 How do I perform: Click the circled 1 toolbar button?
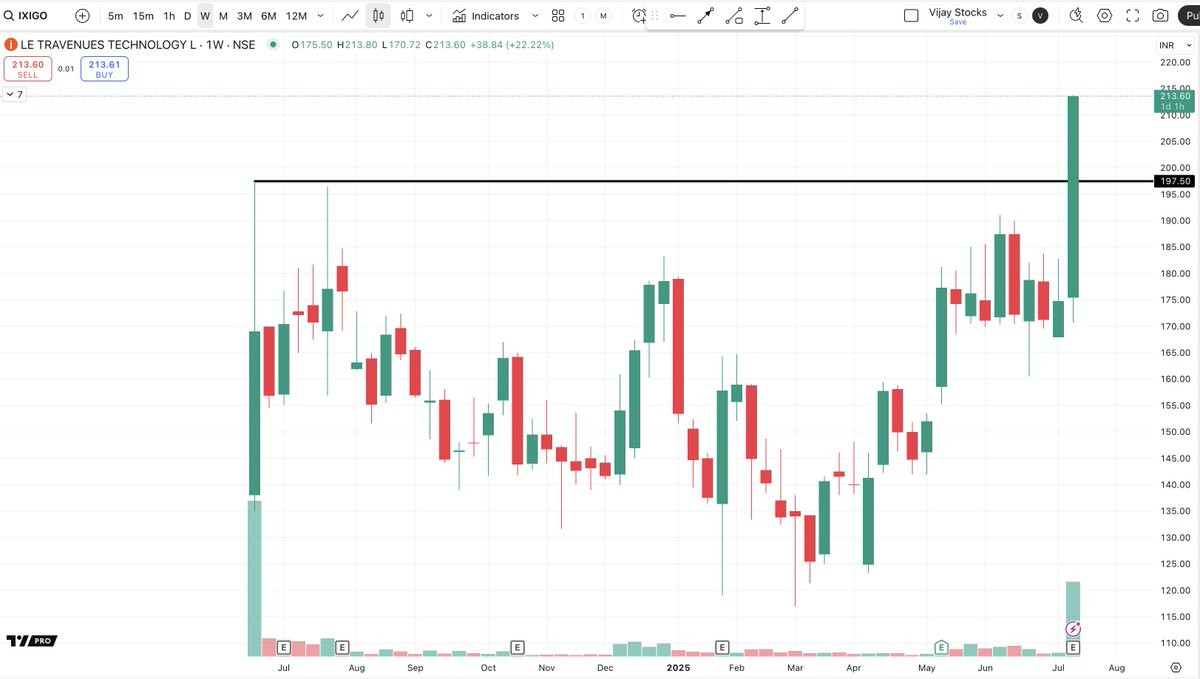583,16
